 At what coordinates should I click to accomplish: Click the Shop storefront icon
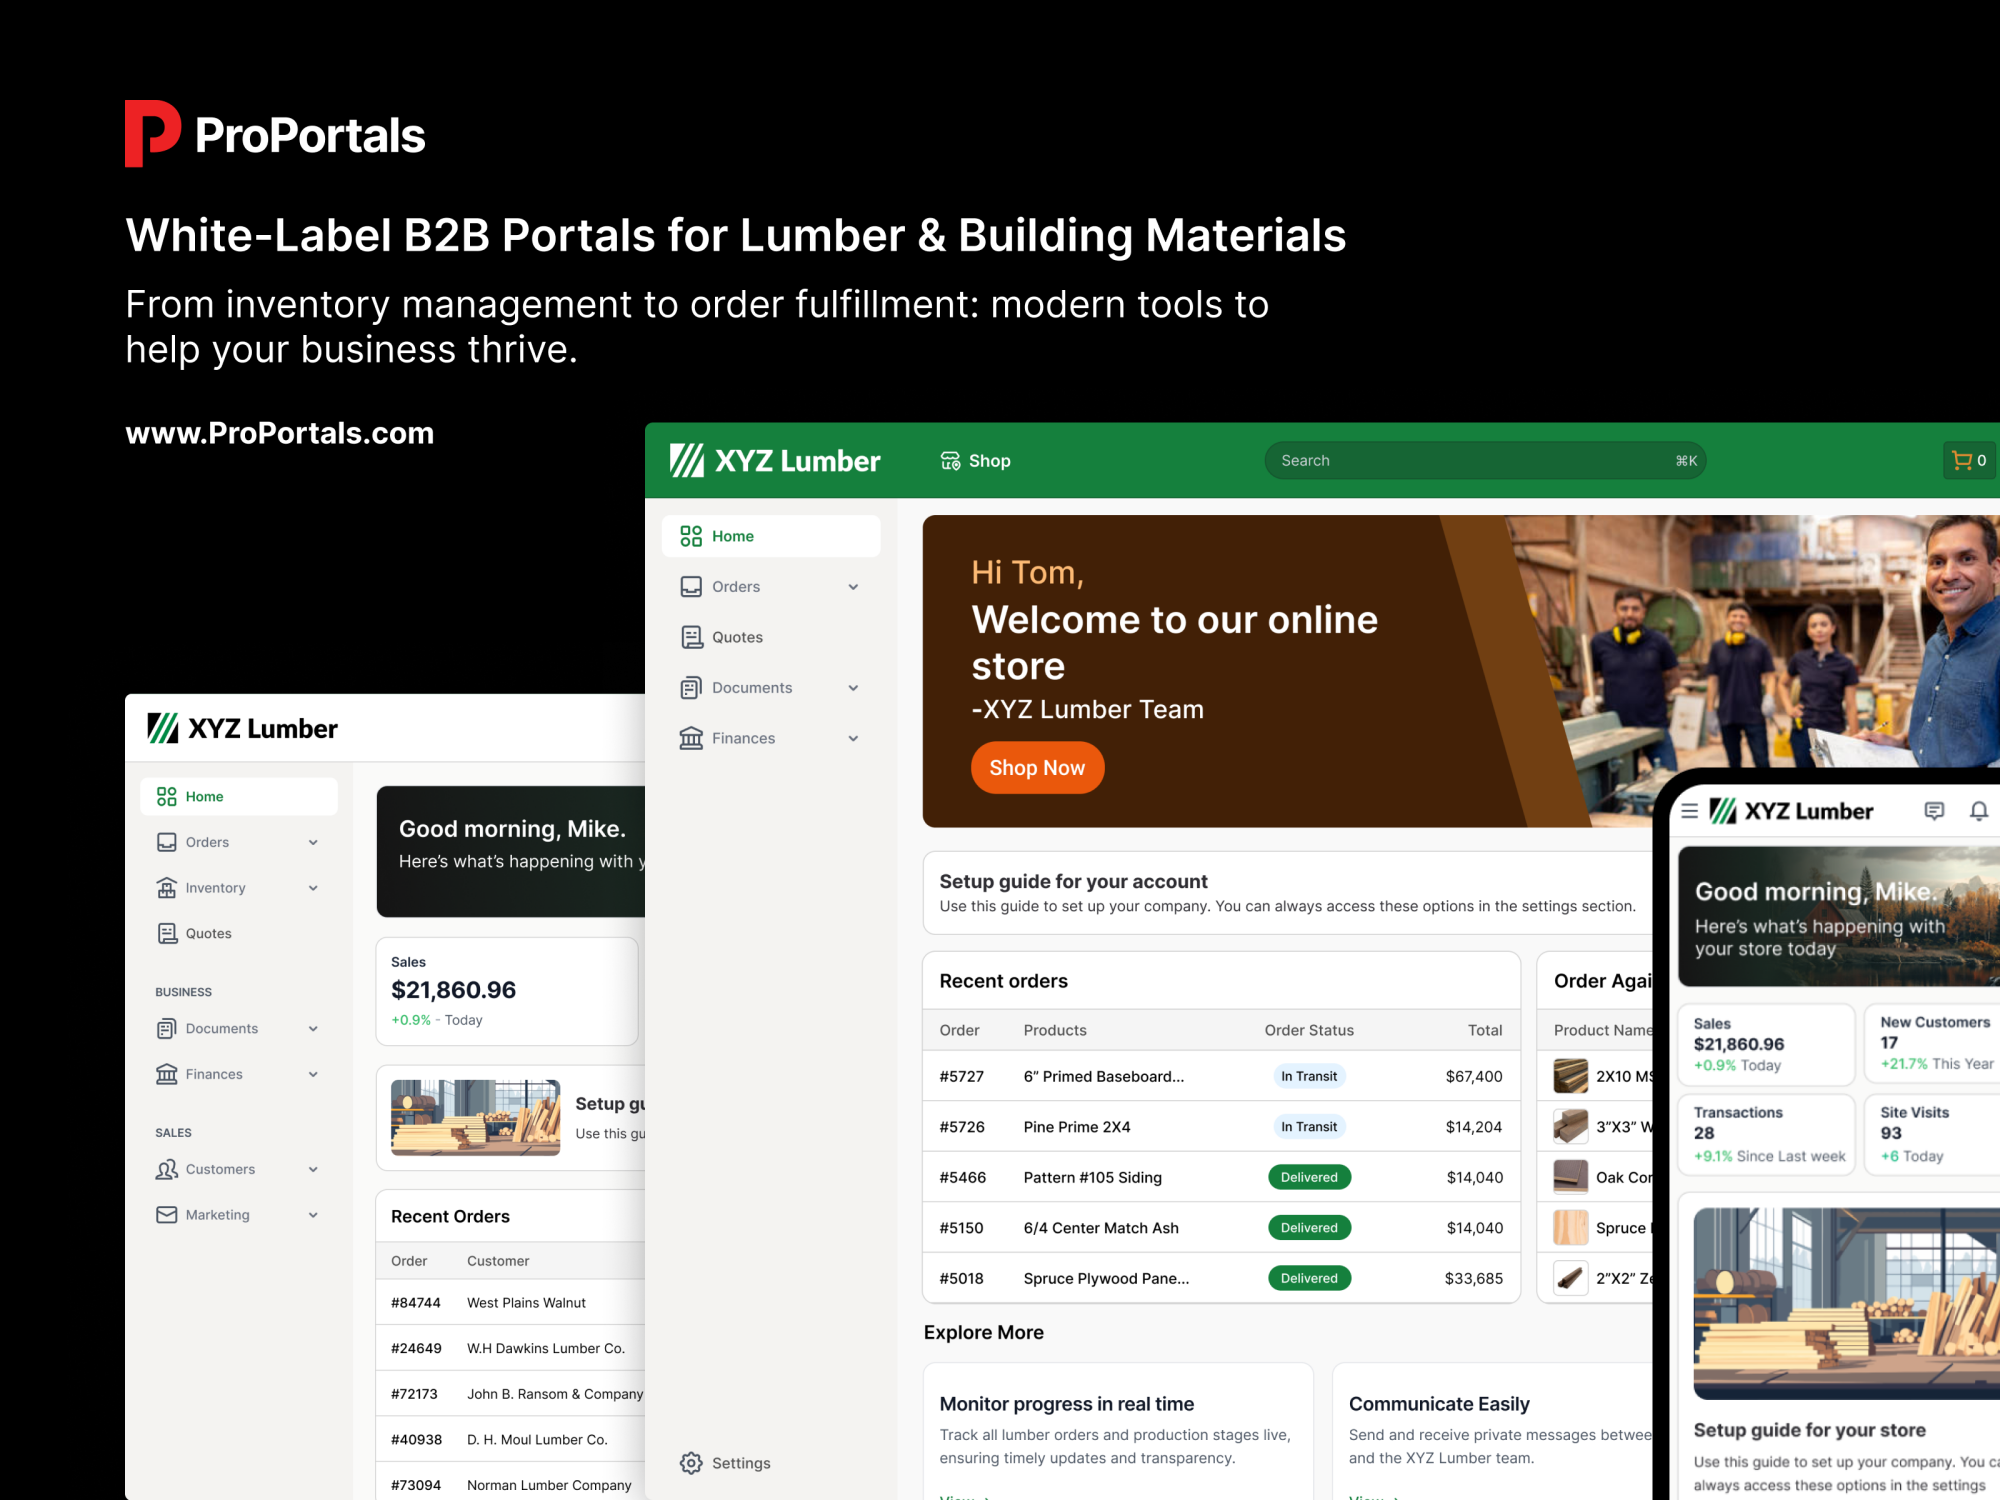(950, 461)
